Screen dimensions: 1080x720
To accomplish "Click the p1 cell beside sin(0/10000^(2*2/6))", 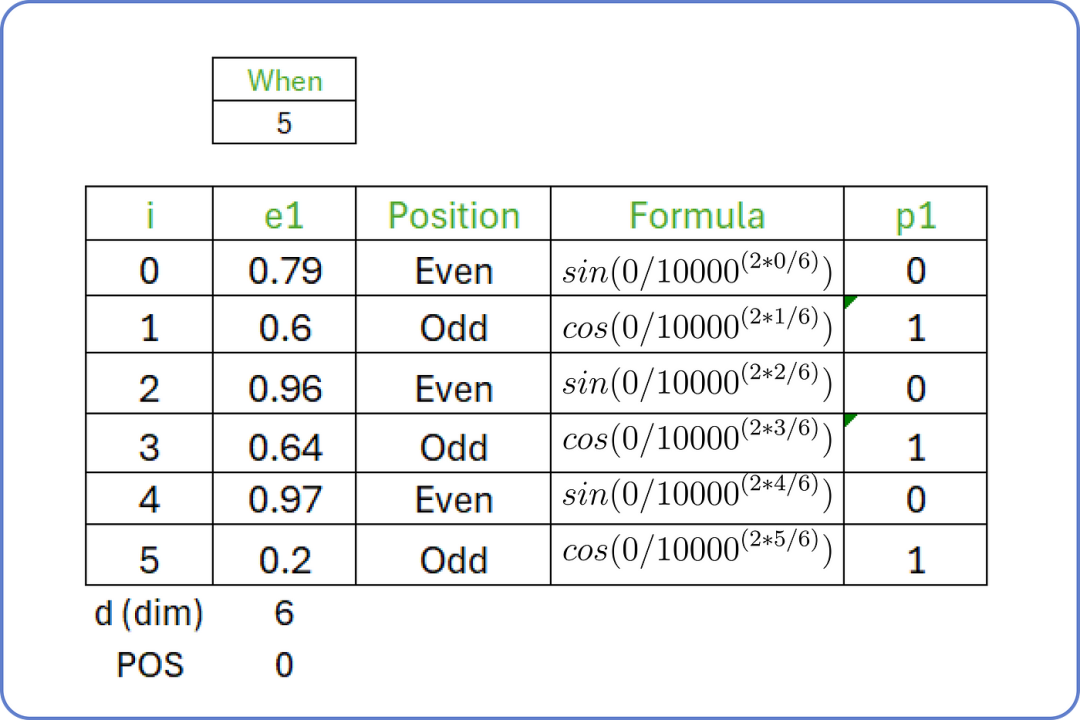I will pos(915,388).
